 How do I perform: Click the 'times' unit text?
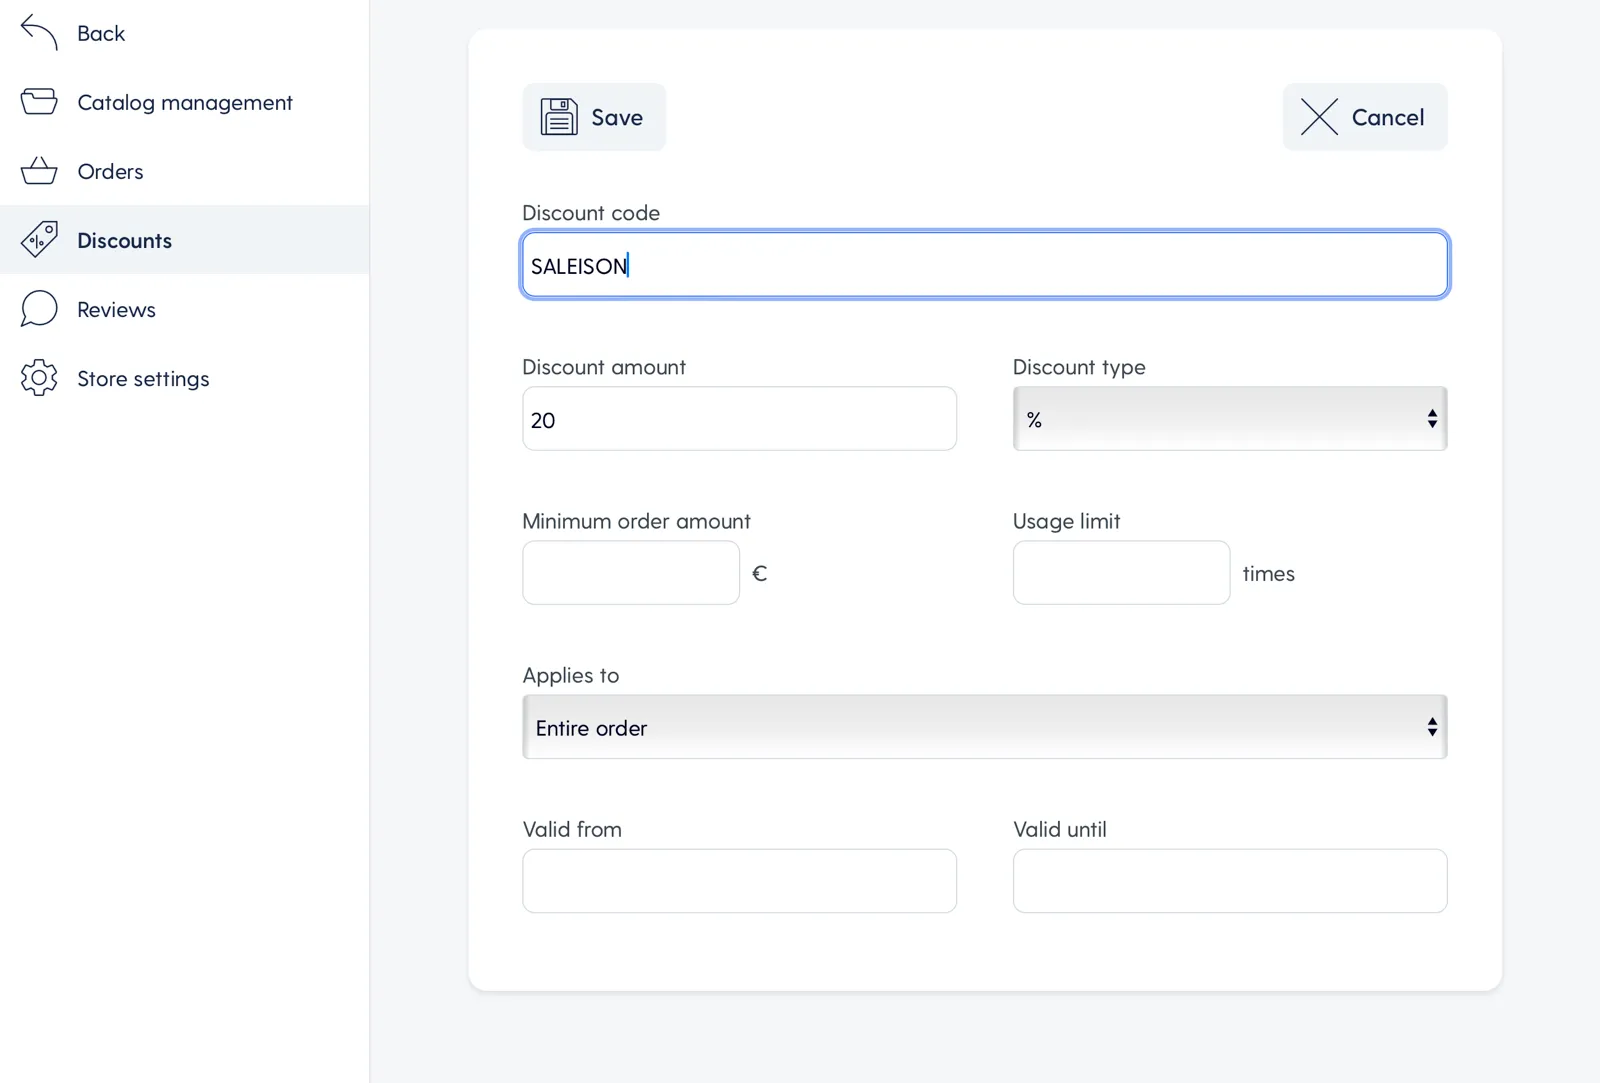click(1268, 574)
